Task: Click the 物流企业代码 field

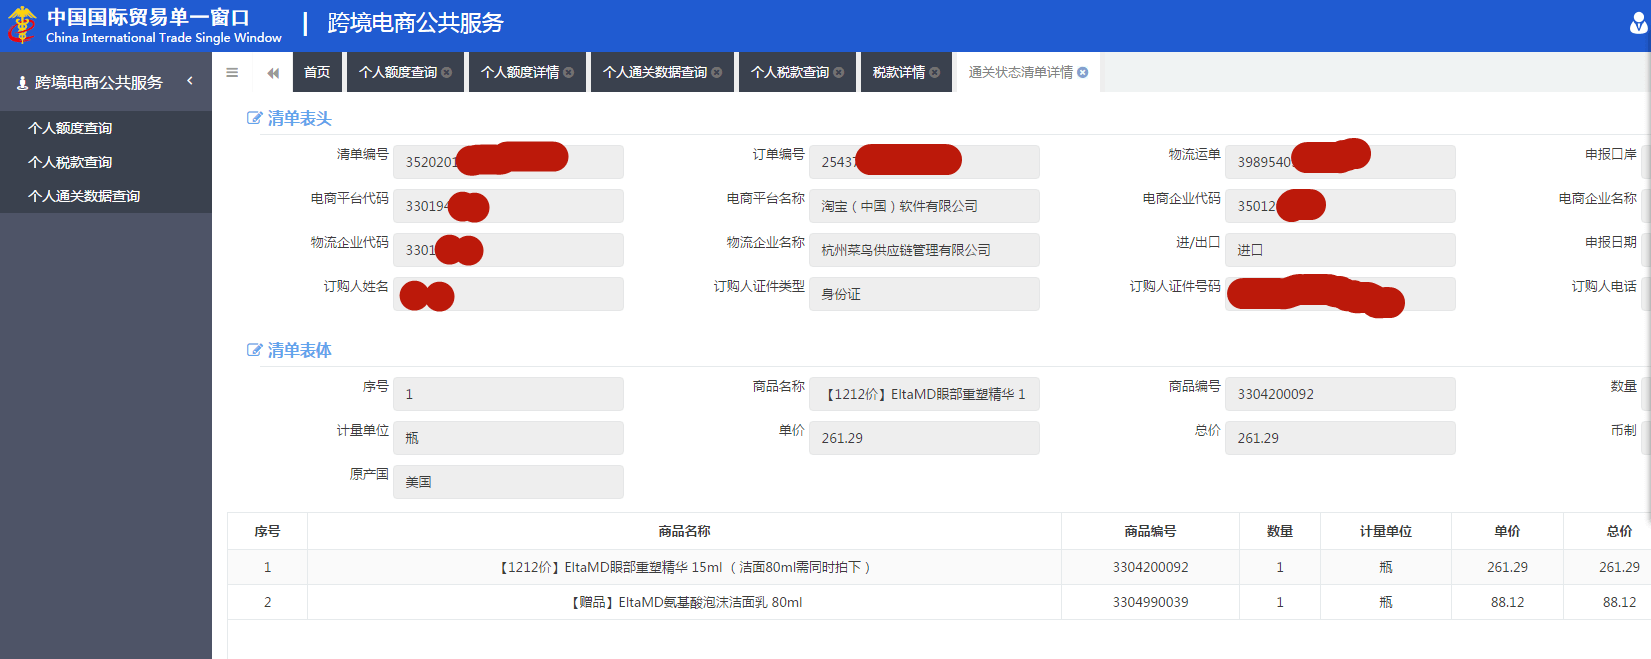Action: tap(508, 250)
